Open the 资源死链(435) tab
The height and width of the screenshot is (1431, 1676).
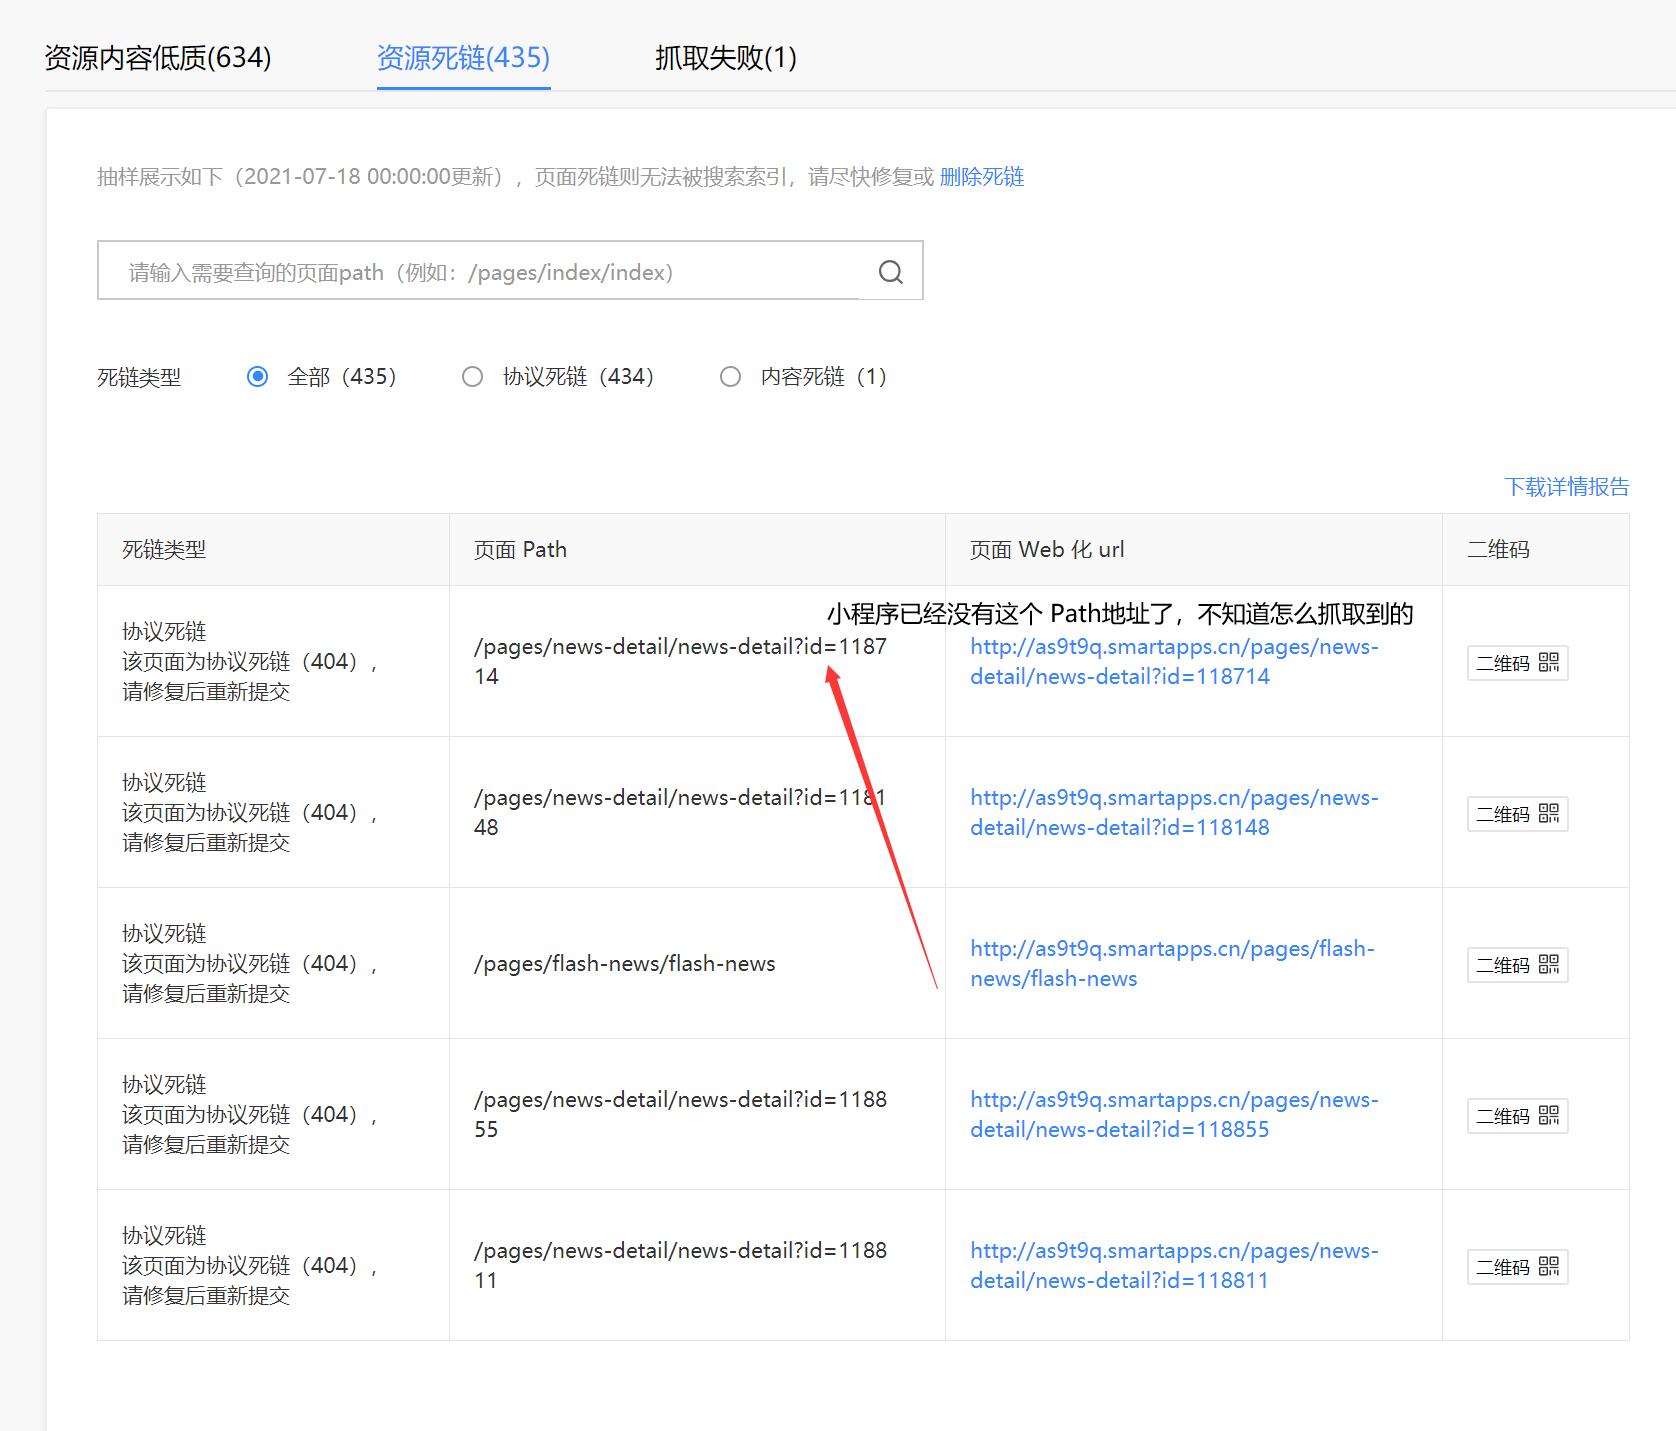[x=463, y=58]
